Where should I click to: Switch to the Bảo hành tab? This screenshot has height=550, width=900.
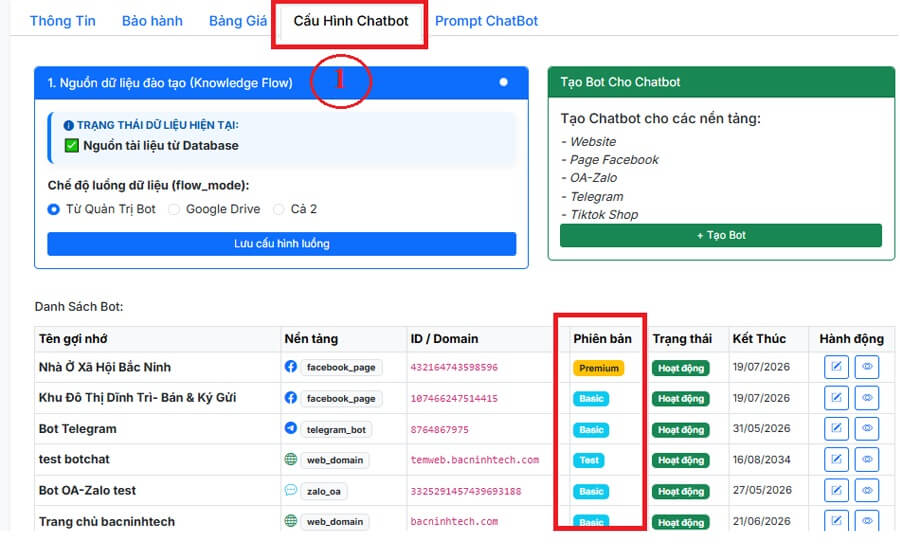point(152,21)
